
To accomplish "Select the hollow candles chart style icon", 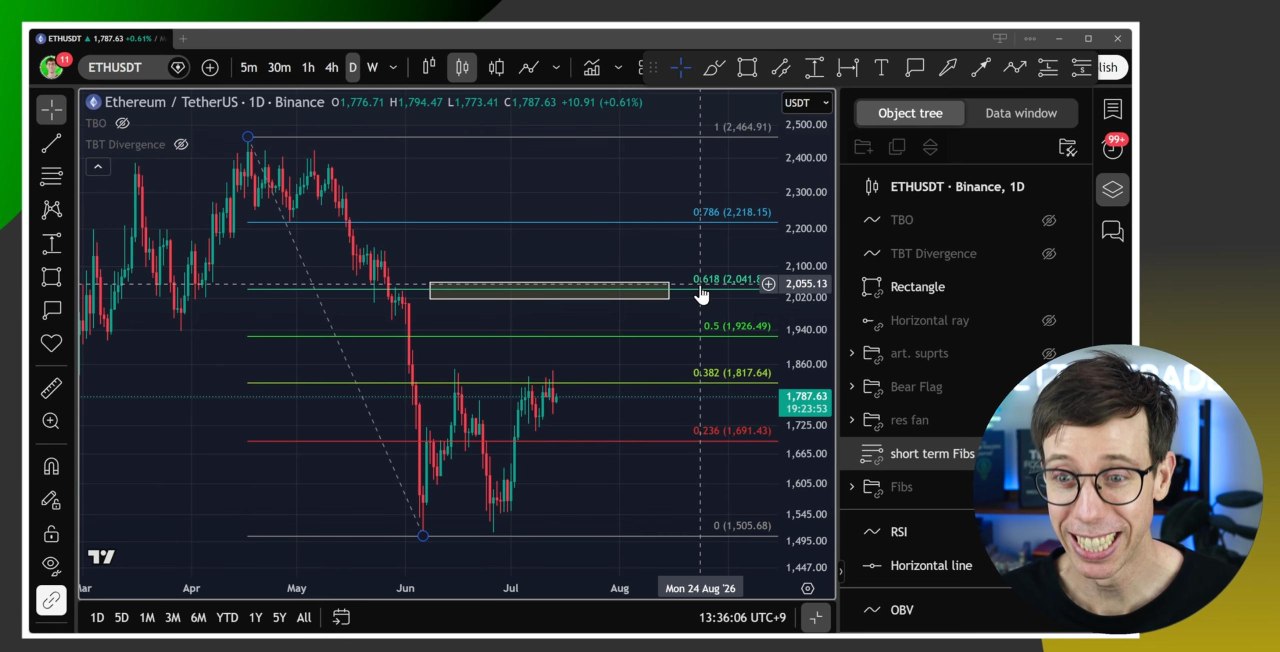I will point(496,67).
